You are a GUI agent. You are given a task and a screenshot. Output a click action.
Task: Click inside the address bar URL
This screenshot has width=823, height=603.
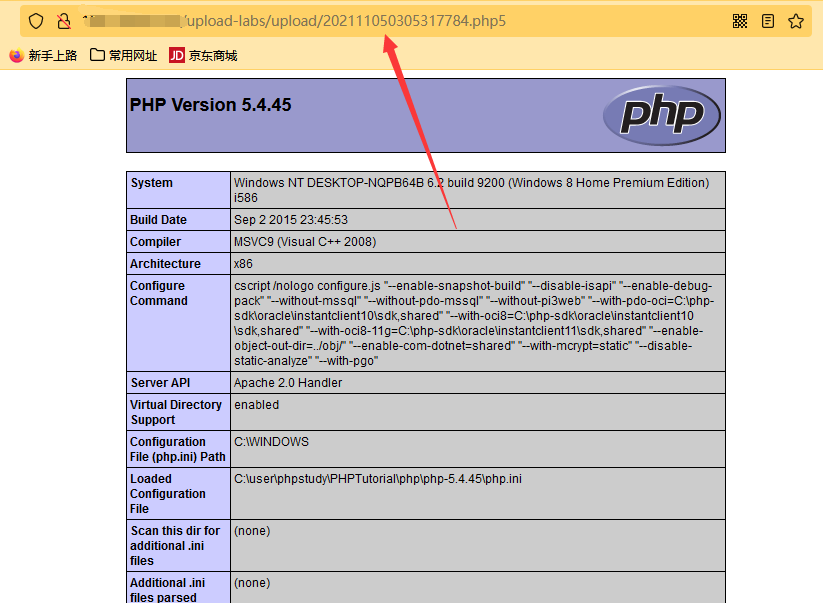point(300,20)
